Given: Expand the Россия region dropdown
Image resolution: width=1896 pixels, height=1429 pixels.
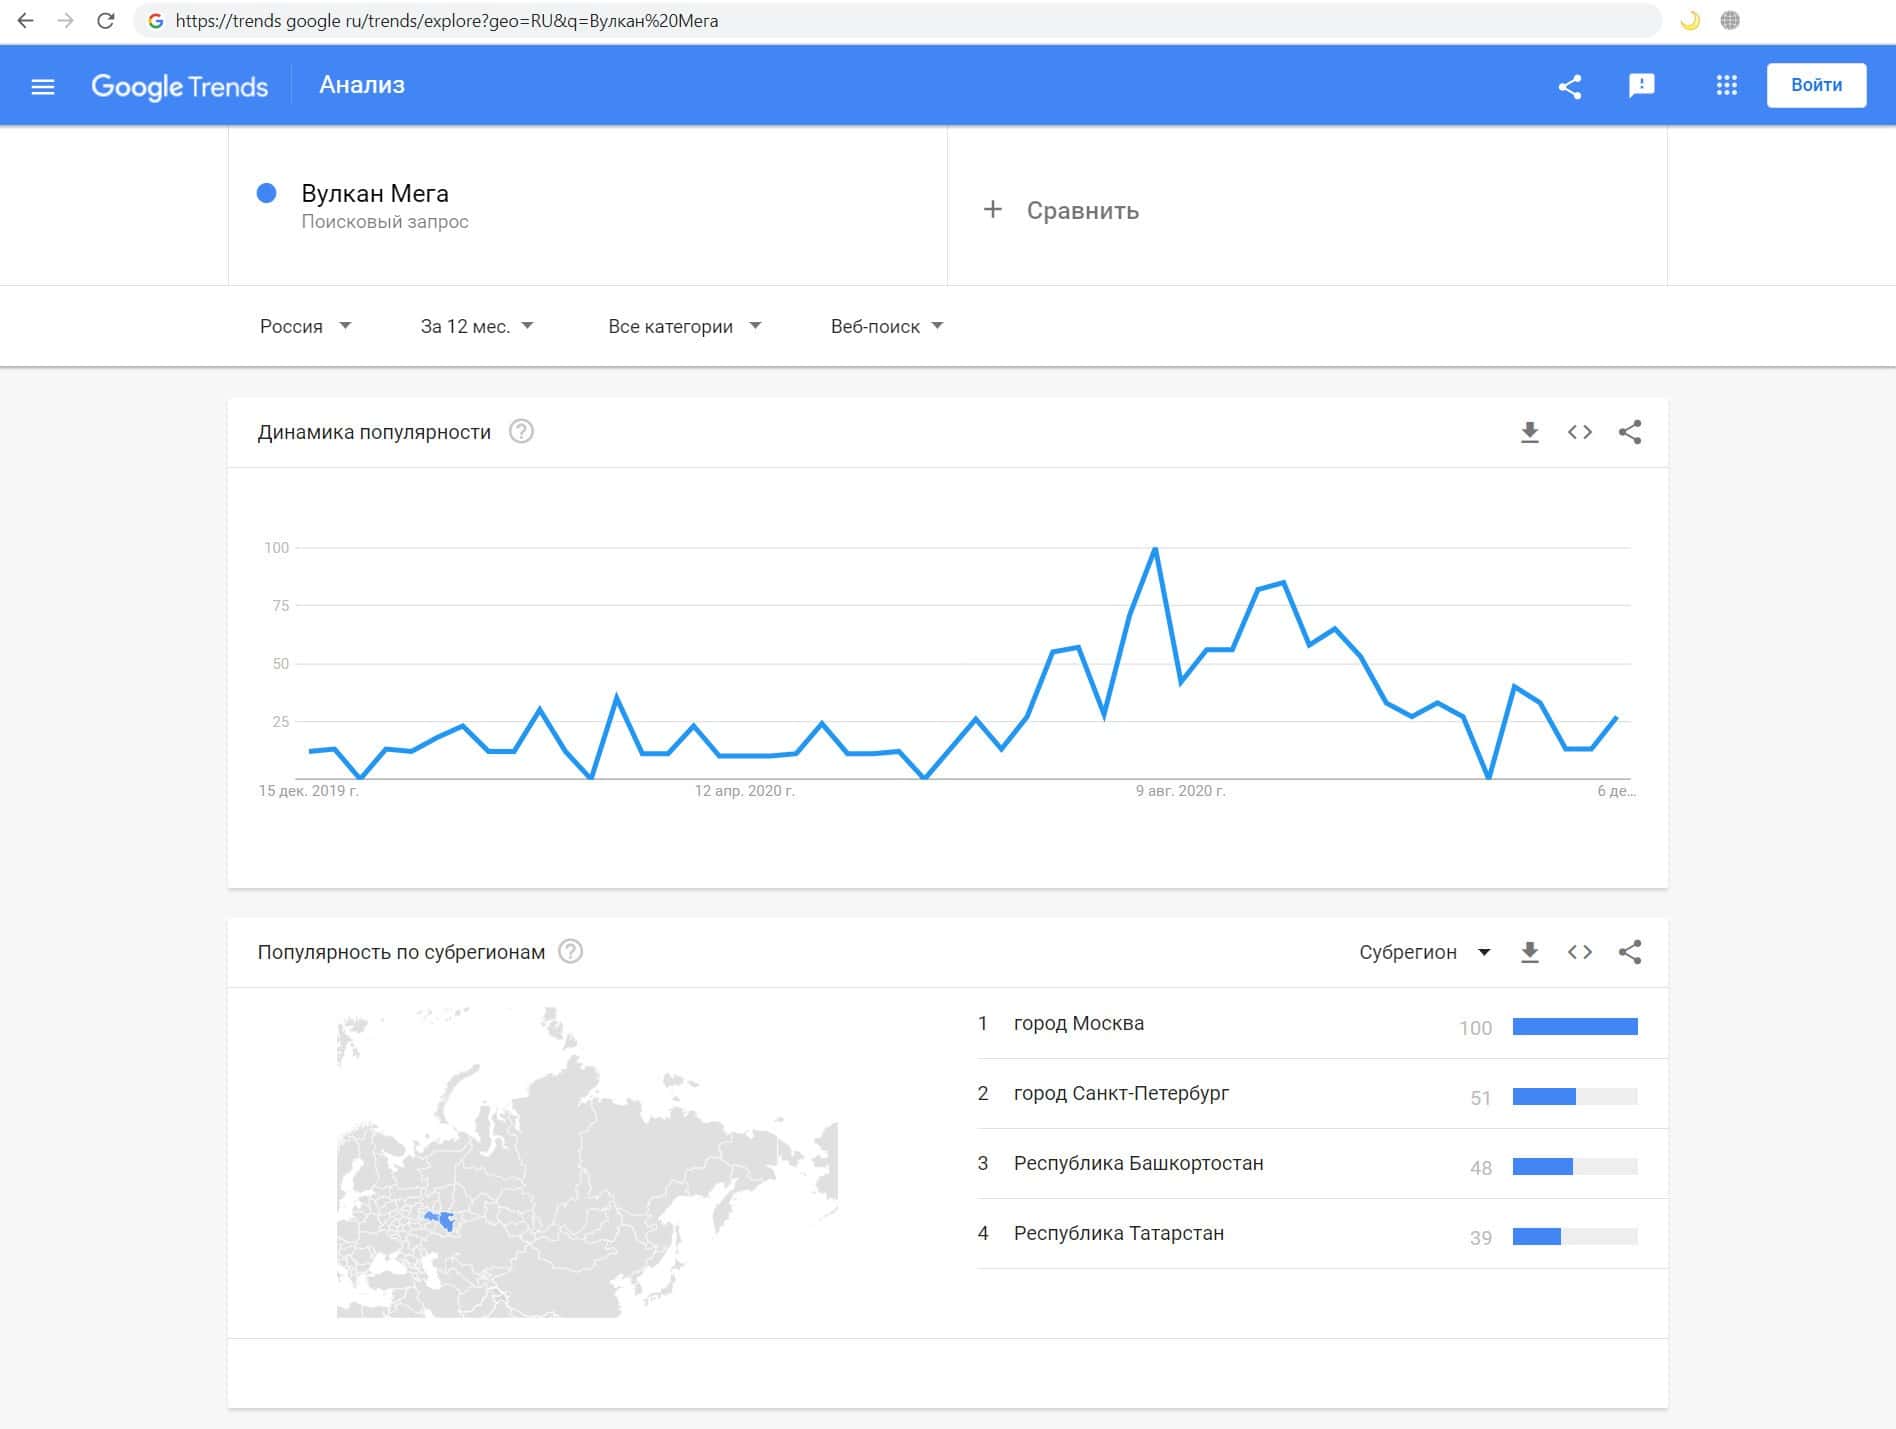Looking at the screenshot, I should tap(305, 326).
